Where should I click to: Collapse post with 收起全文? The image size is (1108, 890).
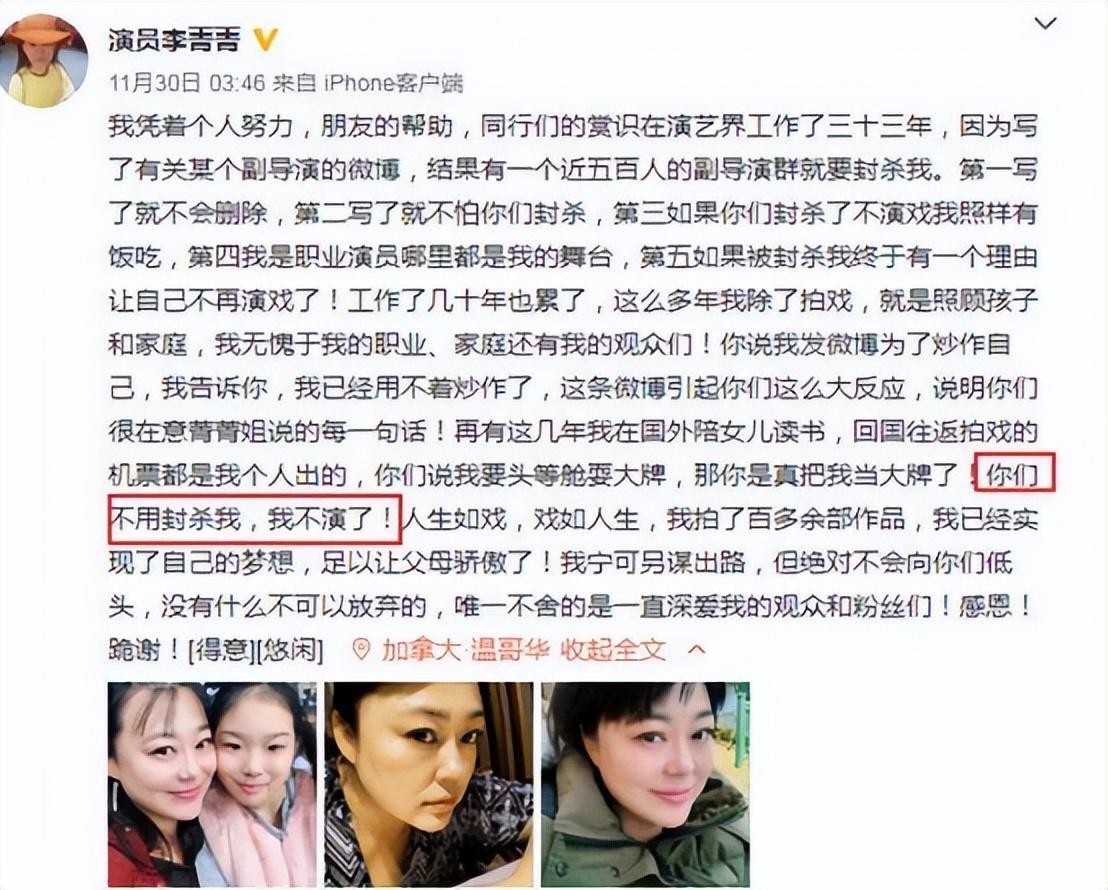point(613,649)
